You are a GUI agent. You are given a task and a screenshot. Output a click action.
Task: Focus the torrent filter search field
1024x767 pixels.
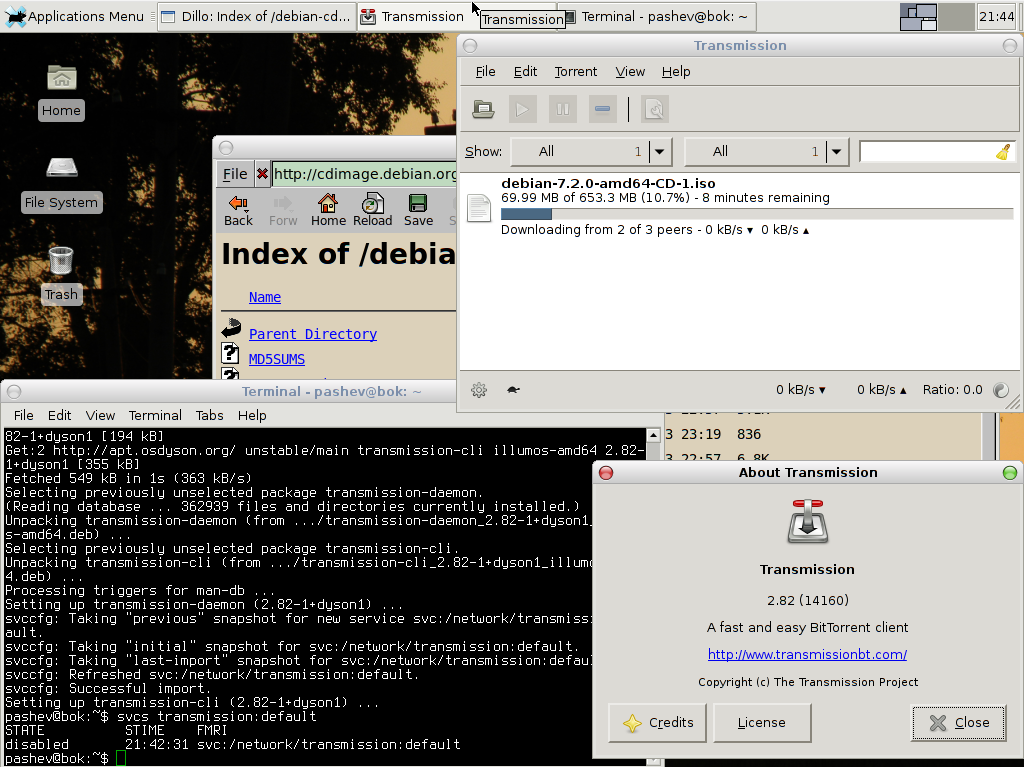coord(928,152)
